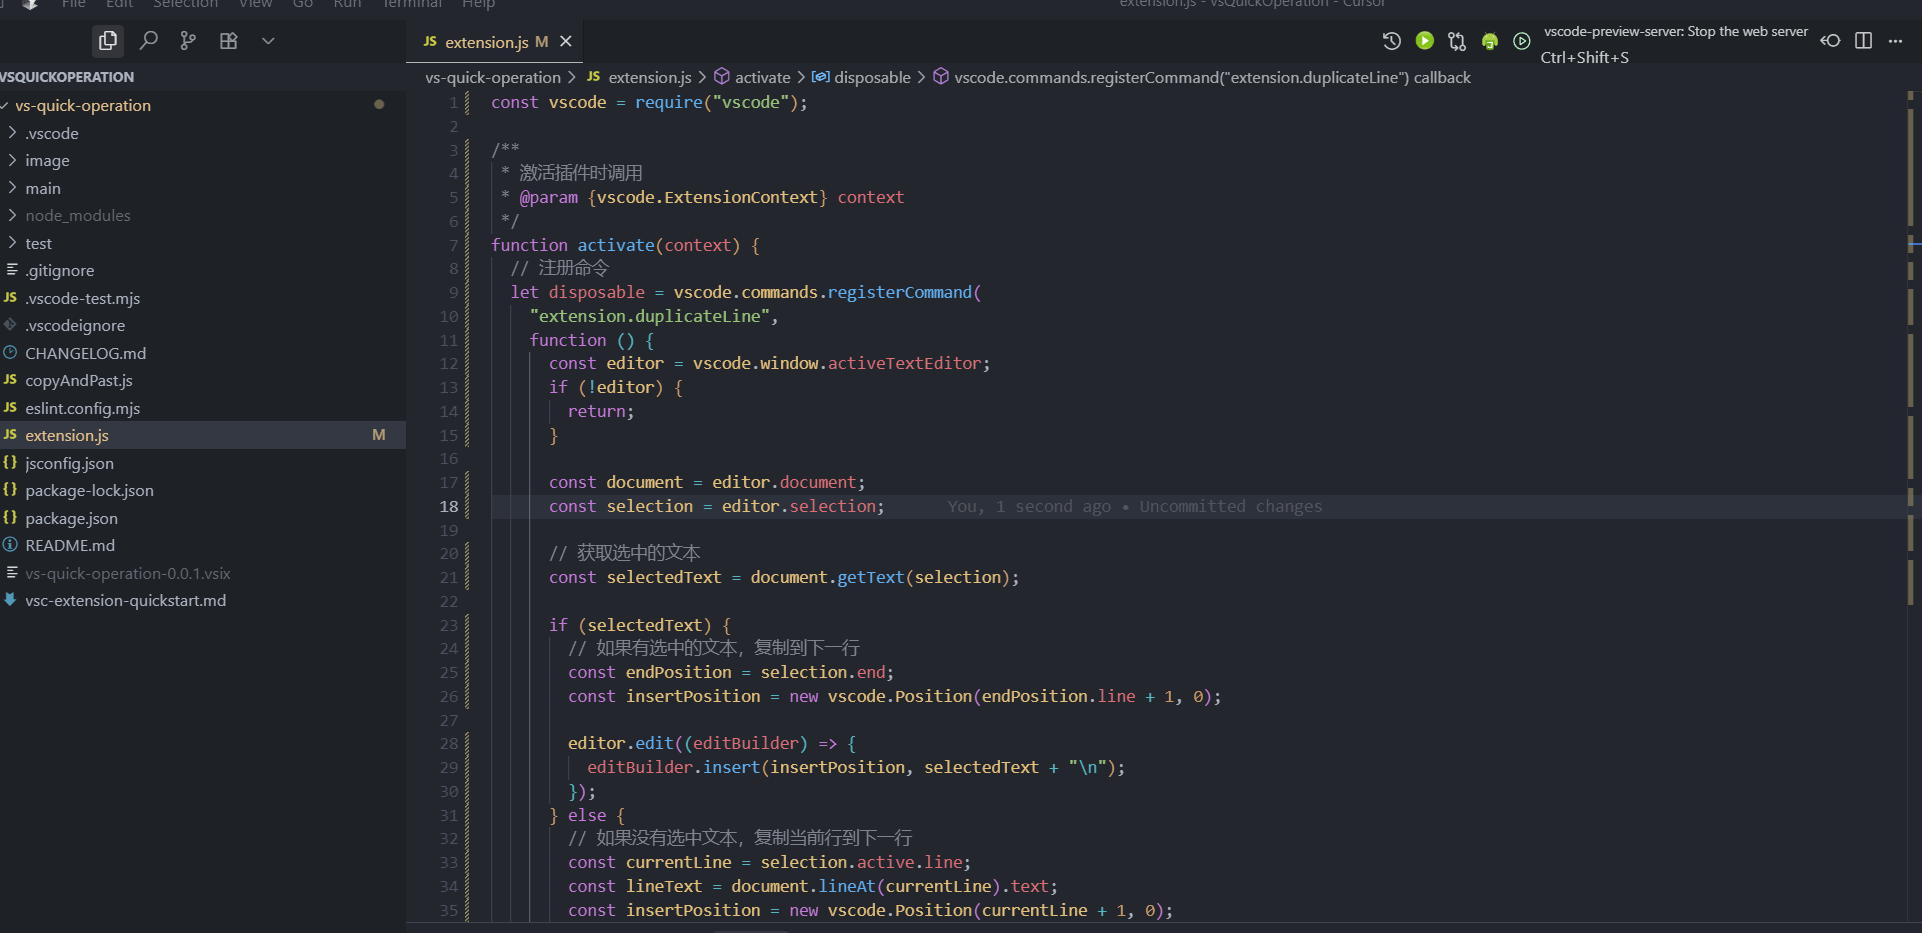1922x933 pixels.
Task: Open vs-quick-operation-0.0.1.vsix file
Action: pos(203,573)
